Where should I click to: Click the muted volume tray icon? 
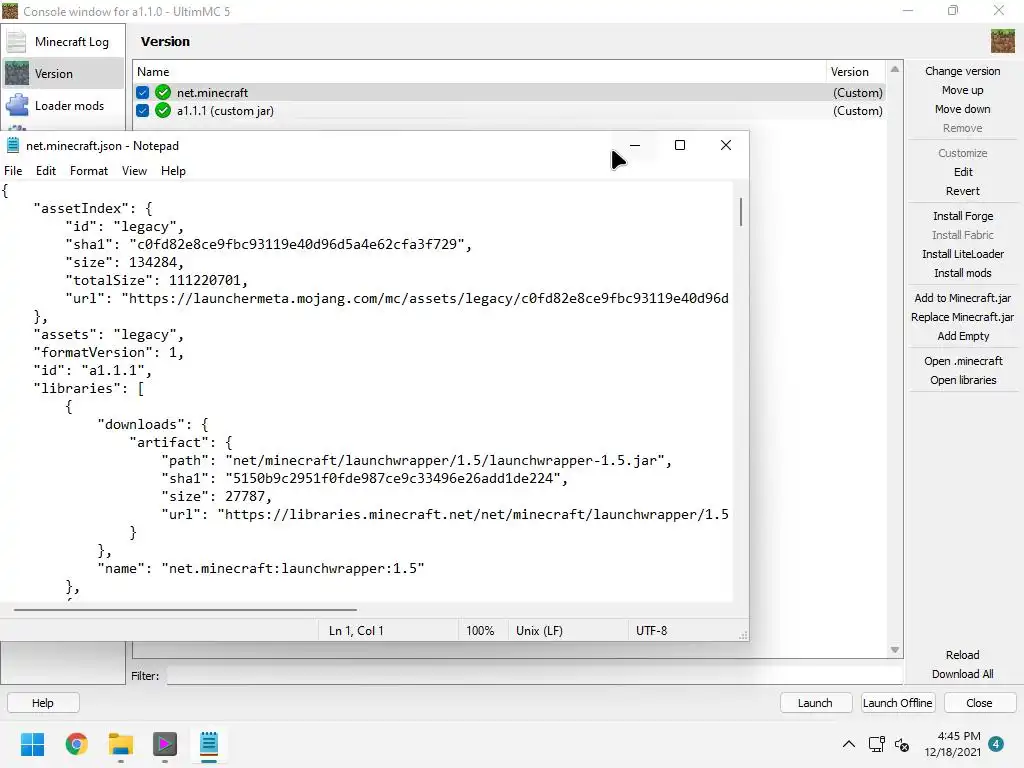tap(902, 744)
